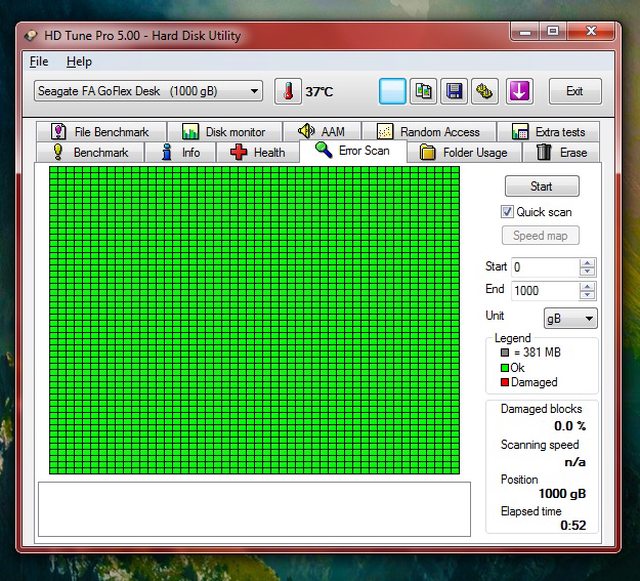Screen dimensions: 640x581
Task: Close the HD Tune Pro window
Action: click(590, 31)
